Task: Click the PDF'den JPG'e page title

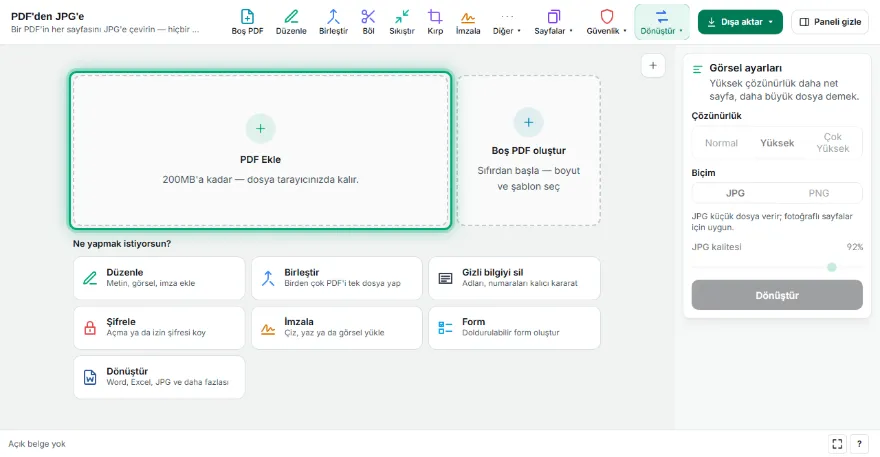Action: click(48, 16)
